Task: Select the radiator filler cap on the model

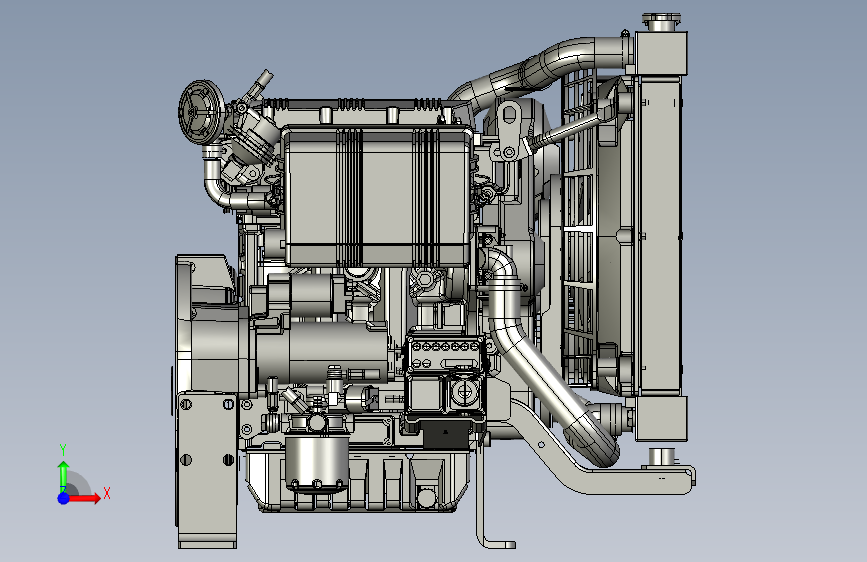Action: (661, 23)
